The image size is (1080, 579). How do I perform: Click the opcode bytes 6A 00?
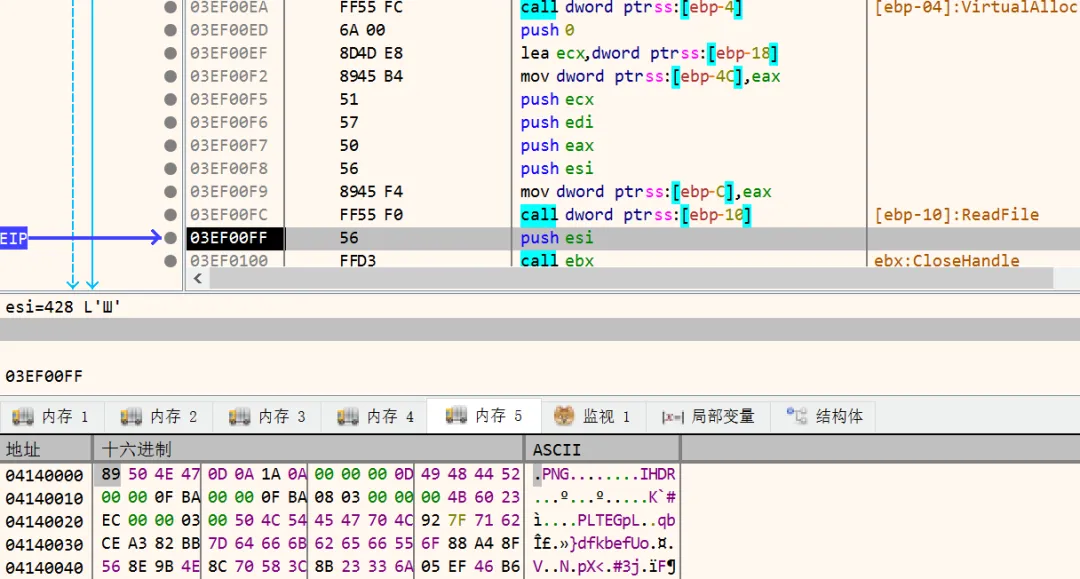362,30
